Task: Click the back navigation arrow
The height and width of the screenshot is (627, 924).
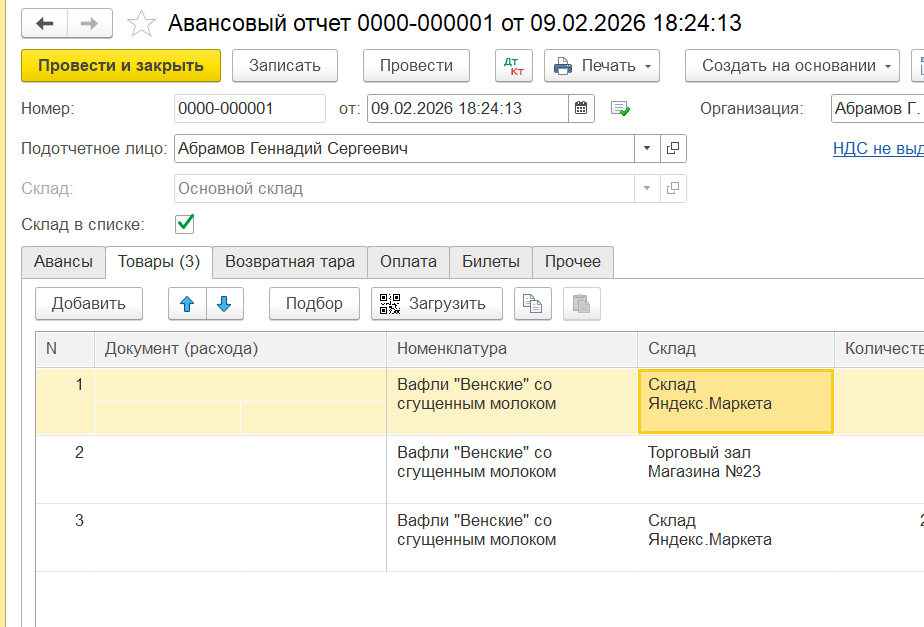Action: pos(44,23)
